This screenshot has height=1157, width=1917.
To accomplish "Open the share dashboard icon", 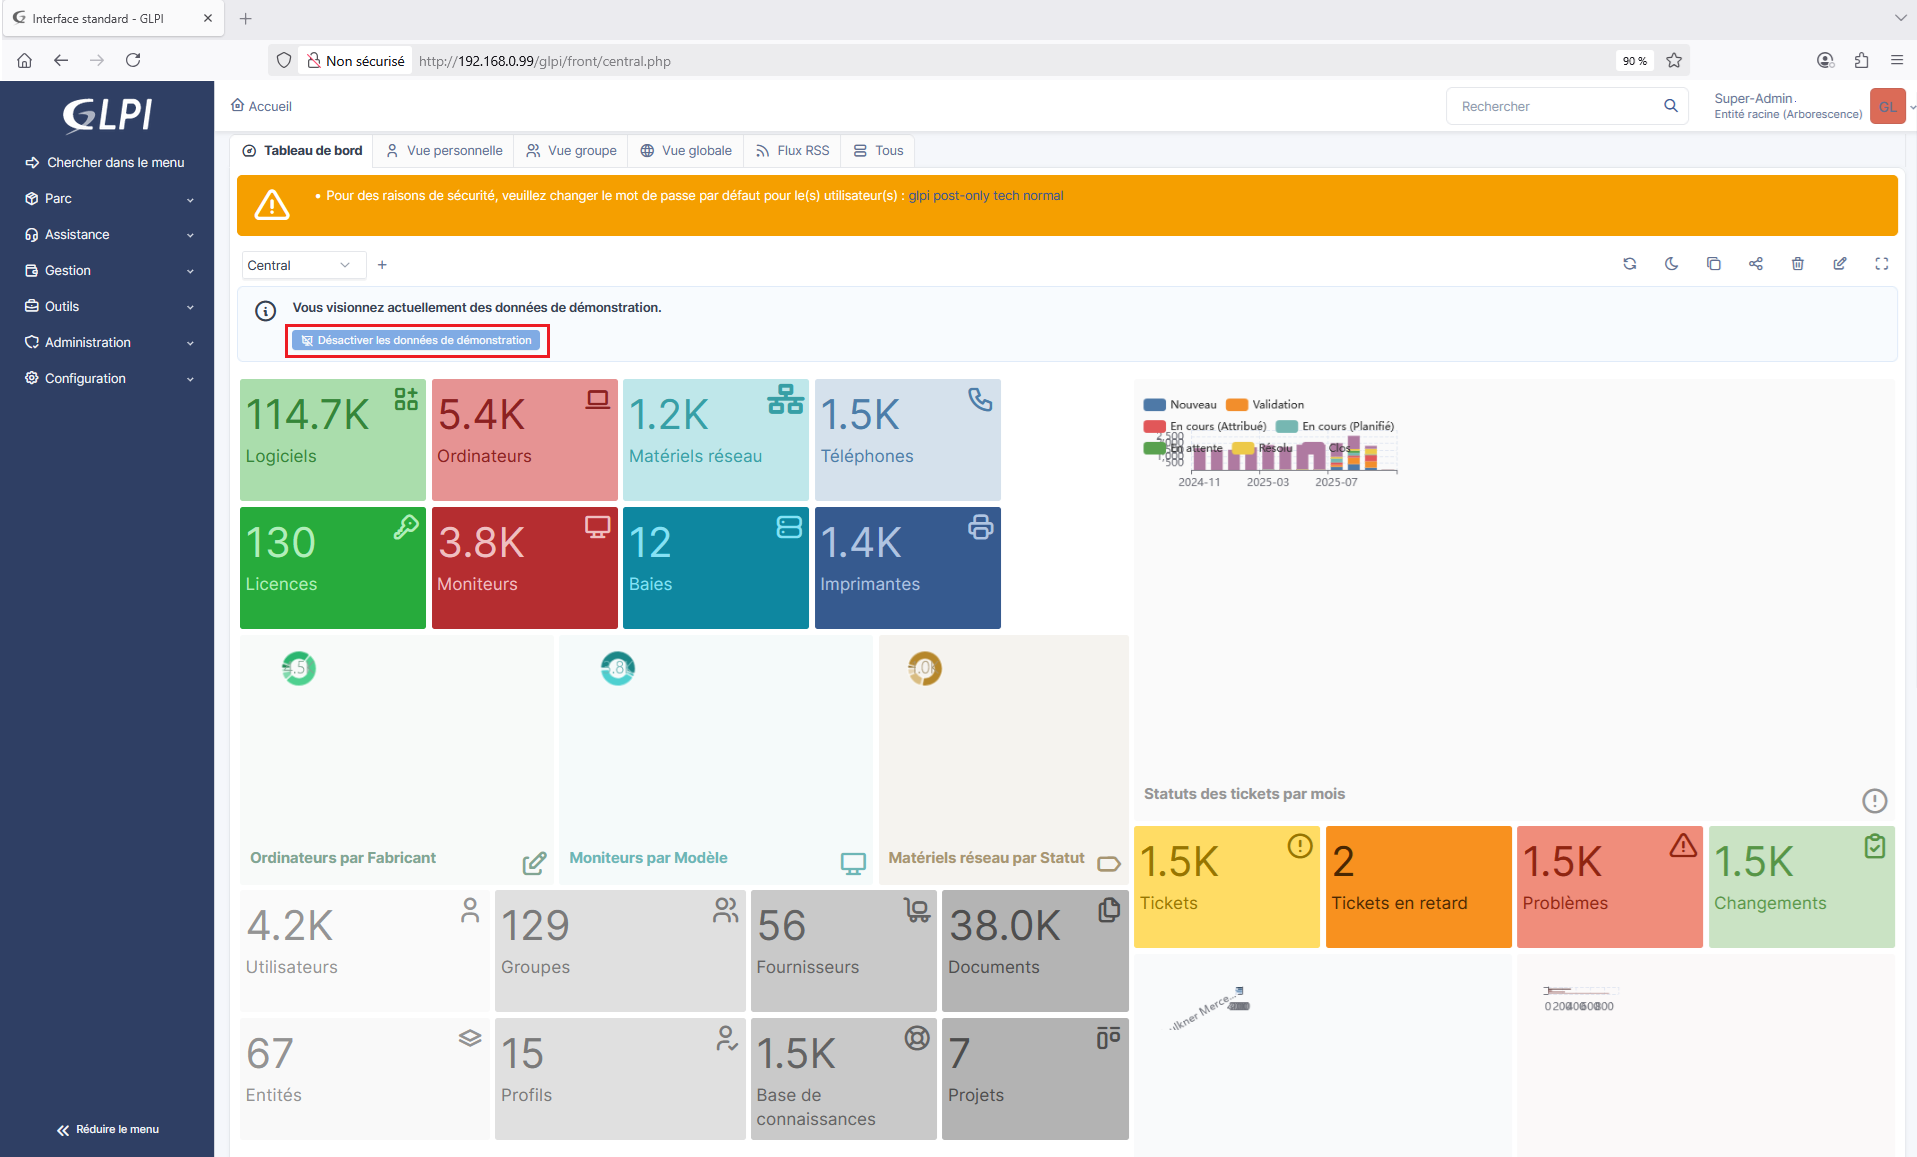I will point(1755,264).
